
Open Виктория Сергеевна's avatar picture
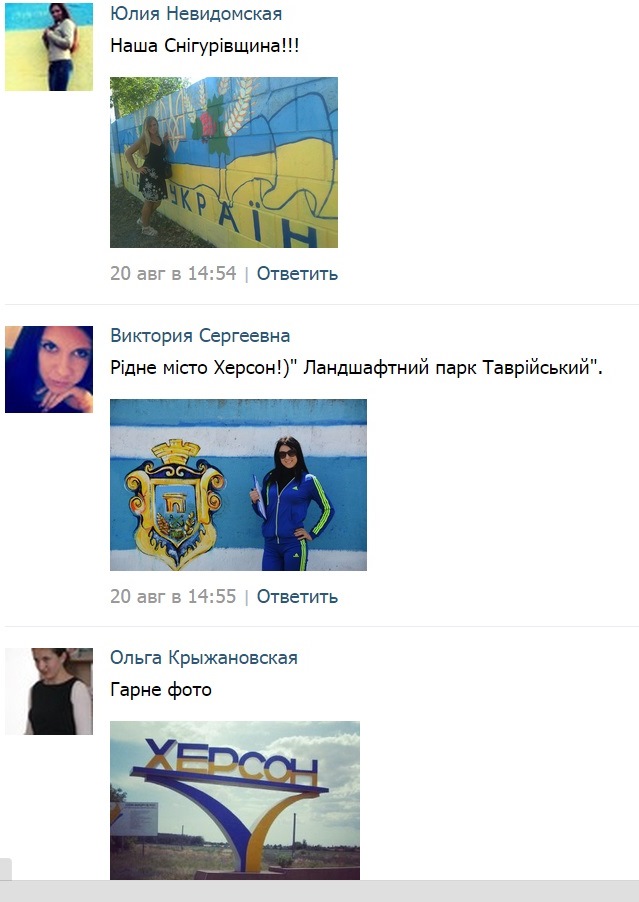click(x=49, y=369)
